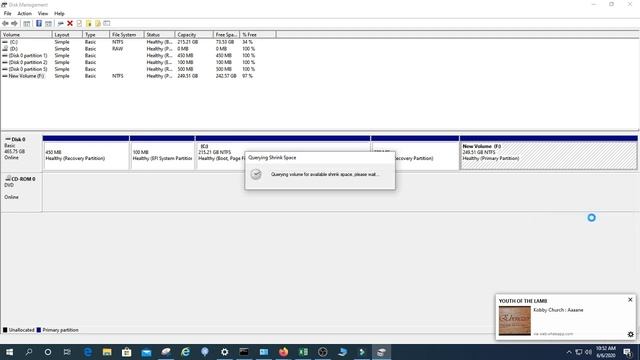Select the (Disk 0 partition 5) row

pos(129,69)
